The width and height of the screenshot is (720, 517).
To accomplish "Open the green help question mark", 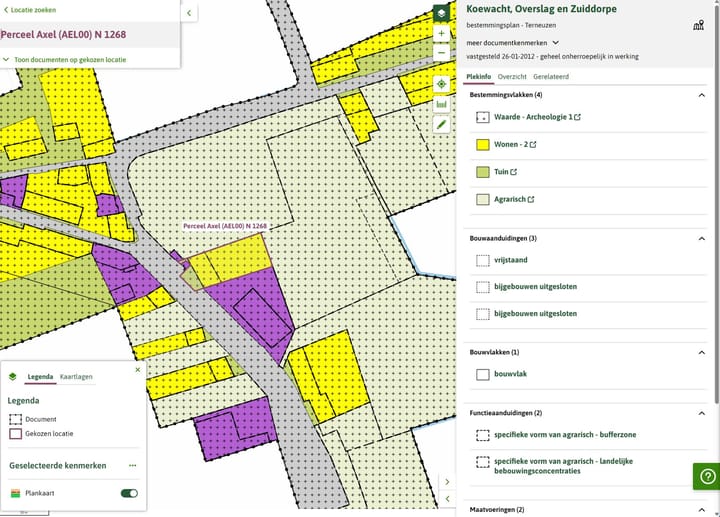I will 705,476.
